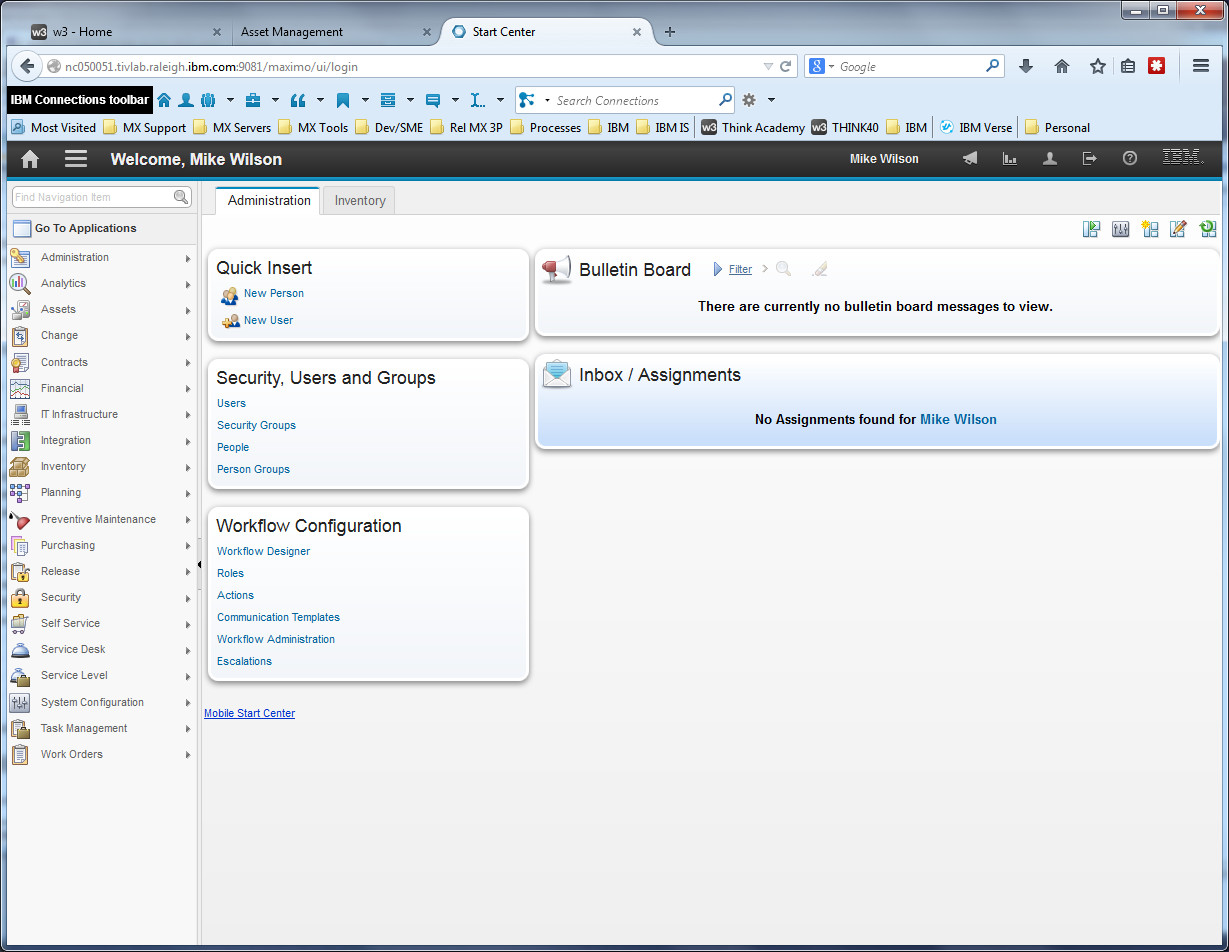Click the Firefox home icon
Screen dimensions: 1229x952
(1062, 66)
